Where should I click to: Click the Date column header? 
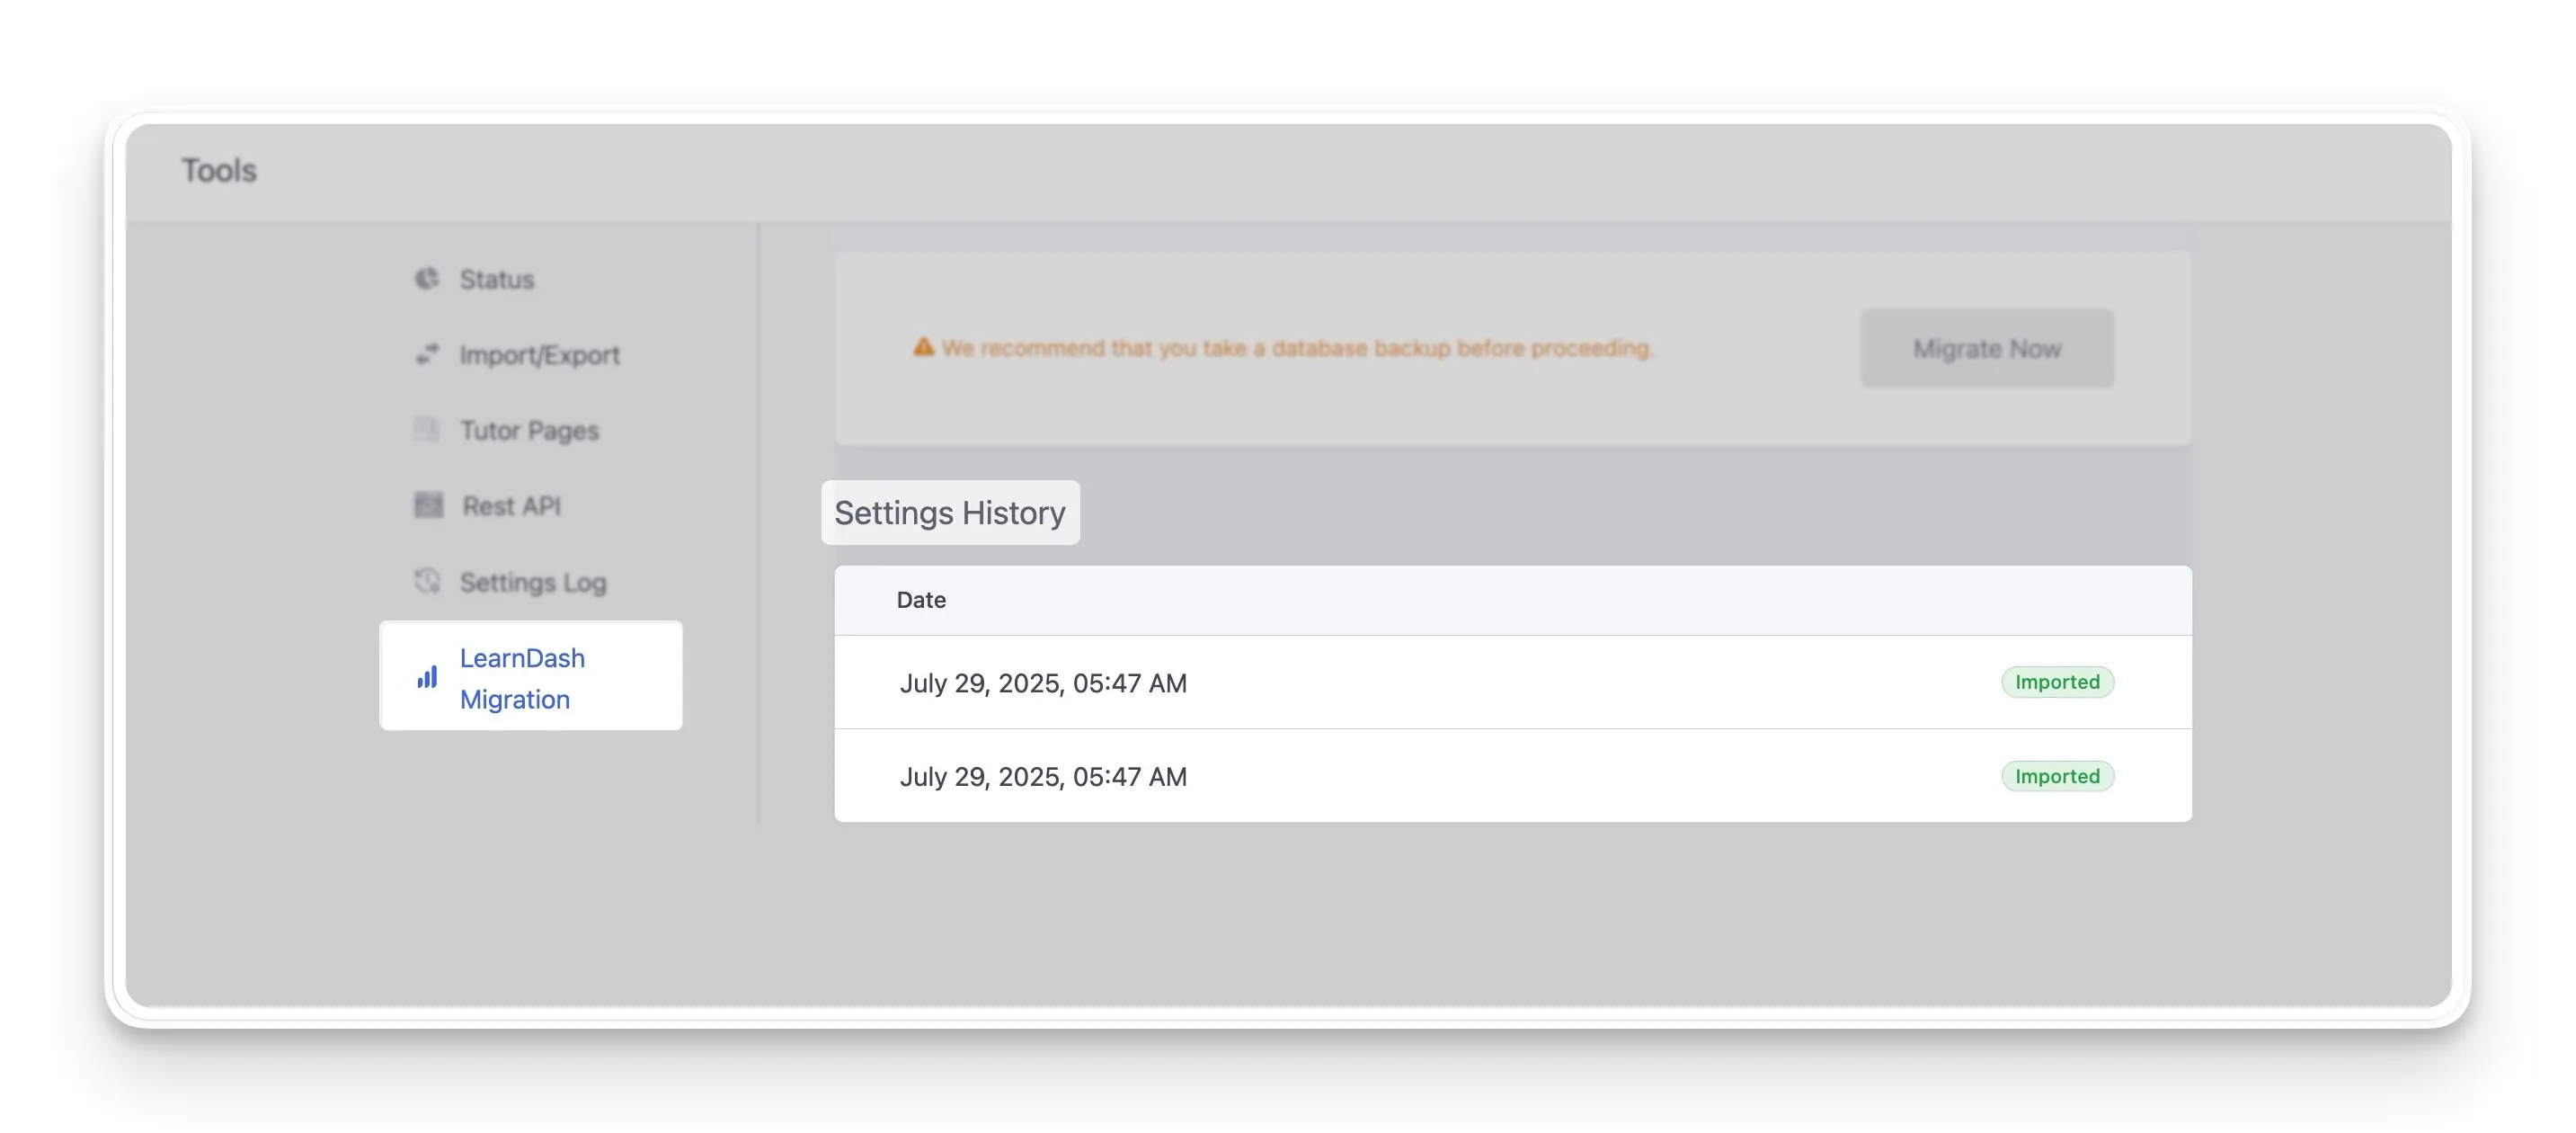pos(921,599)
